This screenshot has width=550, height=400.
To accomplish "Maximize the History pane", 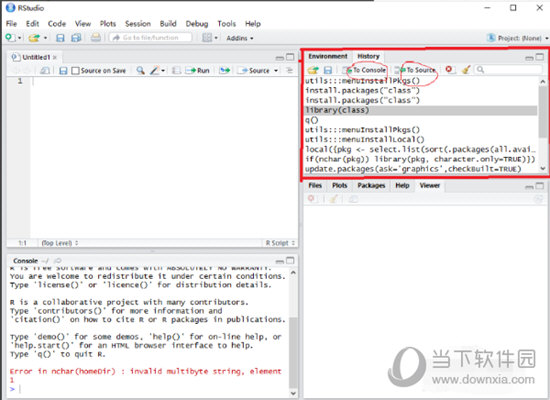I will [x=540, y=57].
